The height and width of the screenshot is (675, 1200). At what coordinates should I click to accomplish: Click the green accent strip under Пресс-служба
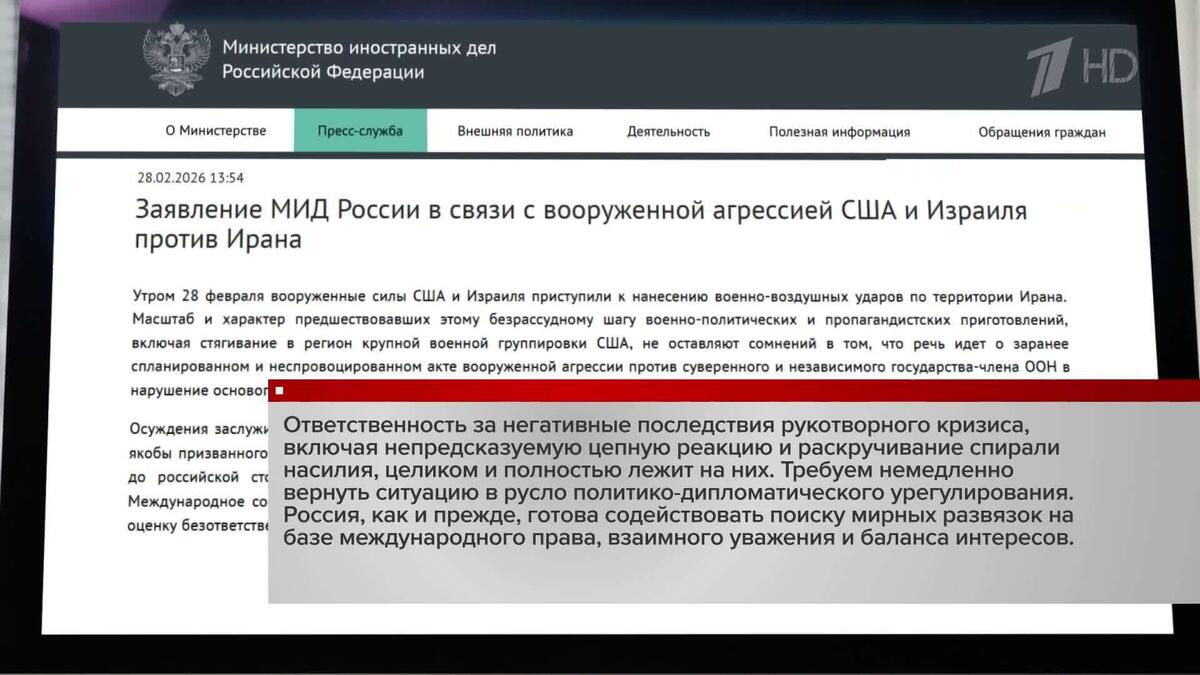(360, 146)
